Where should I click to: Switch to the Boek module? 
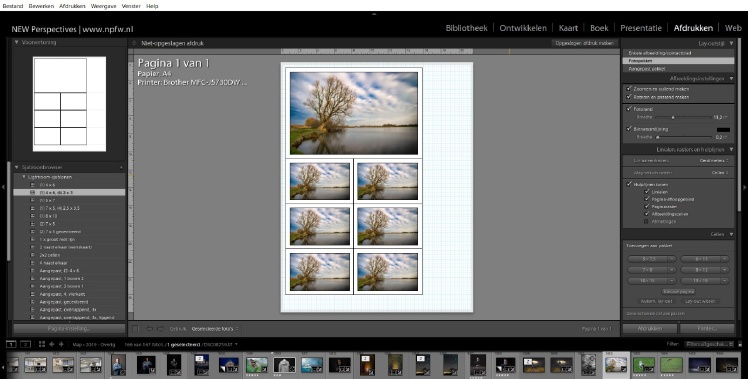pyautogui.click(x=599, y=28)
